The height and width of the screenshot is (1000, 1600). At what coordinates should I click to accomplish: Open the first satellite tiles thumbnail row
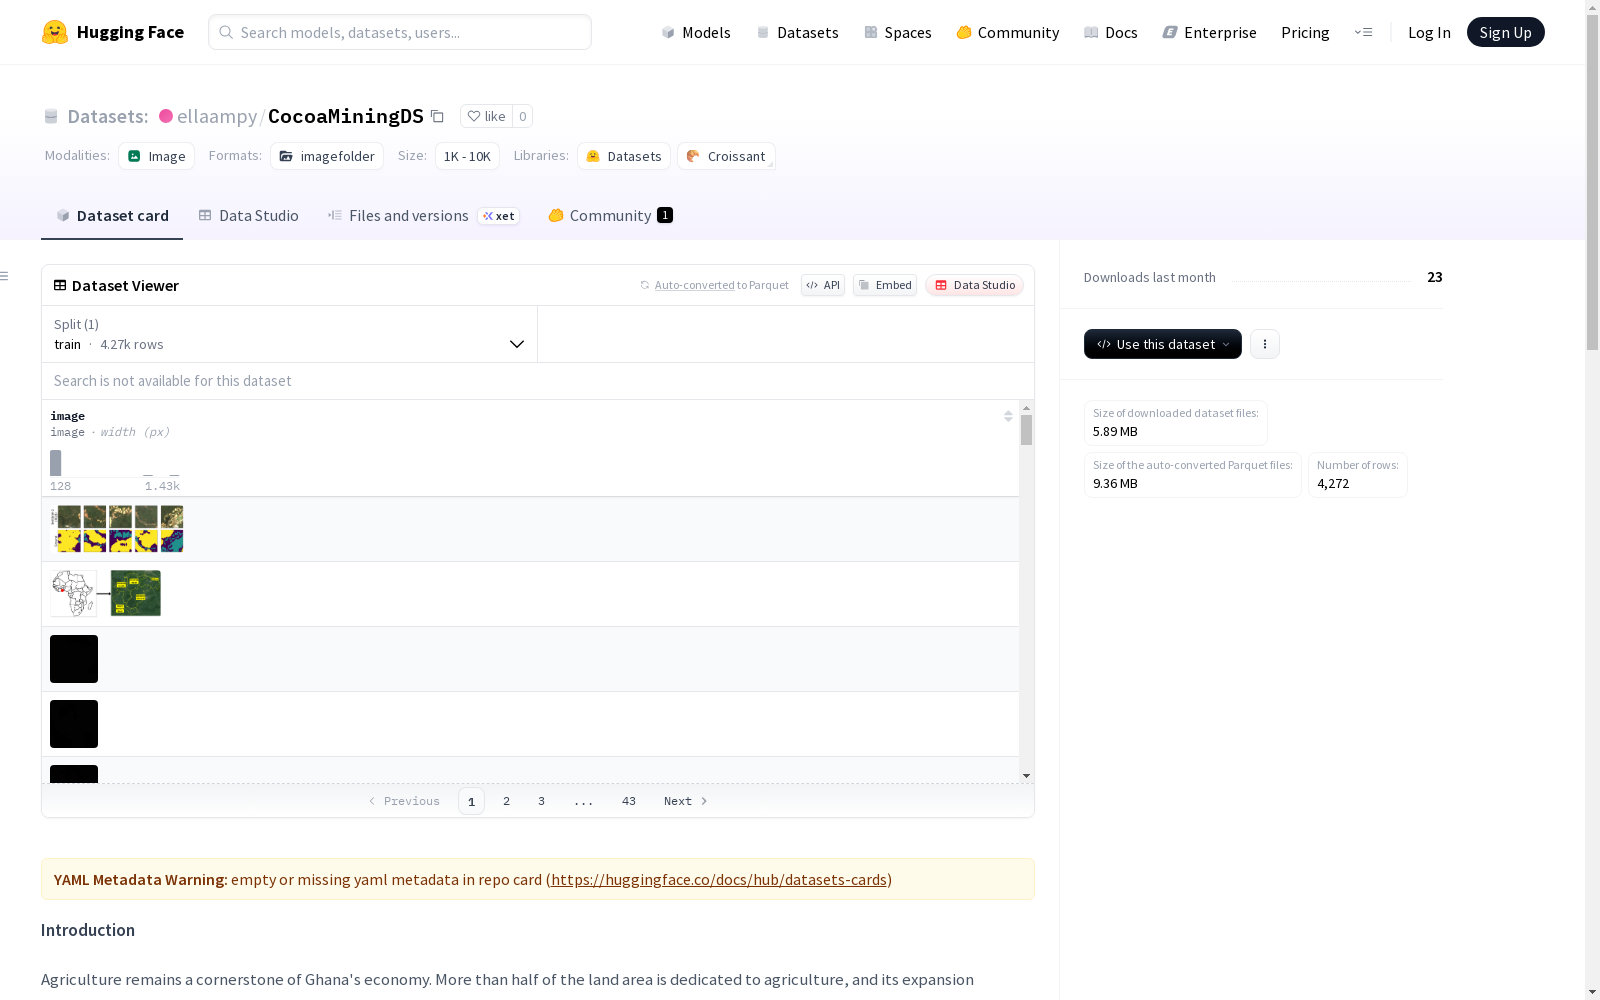click(x=118, y=529)
